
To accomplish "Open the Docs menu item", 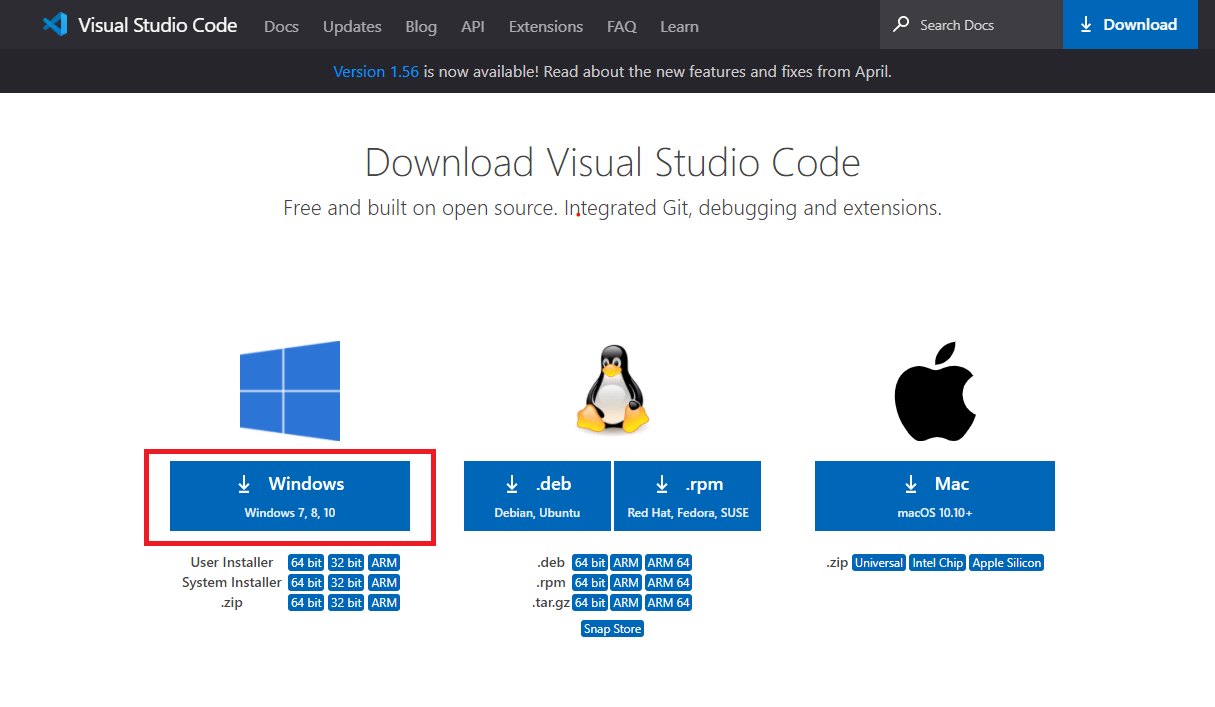I will (281, 26).
